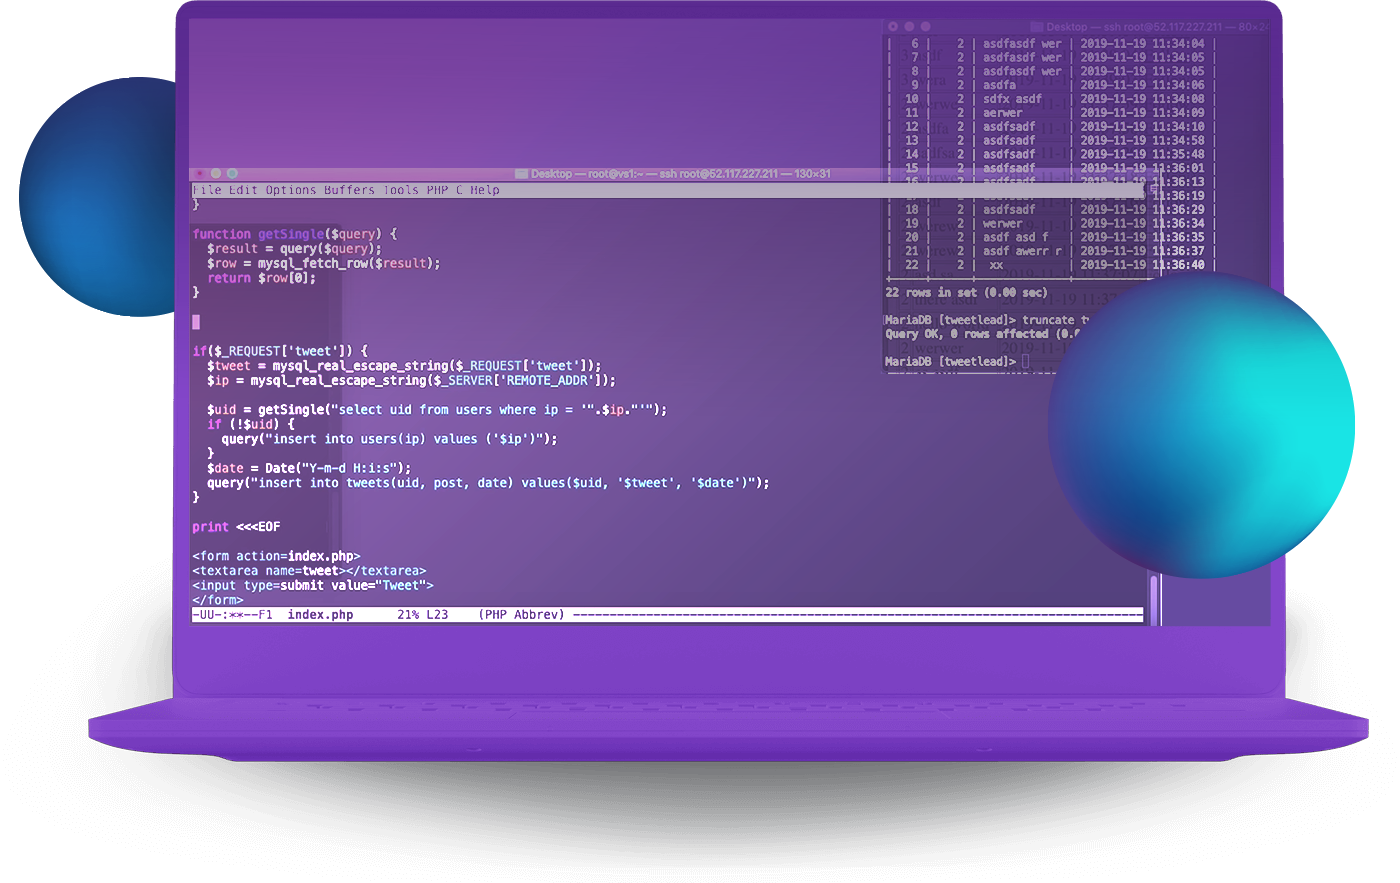1400x883 pixels.
Task: Click the '$uid = getSingle("select uid' line
Action: [437, 410]
